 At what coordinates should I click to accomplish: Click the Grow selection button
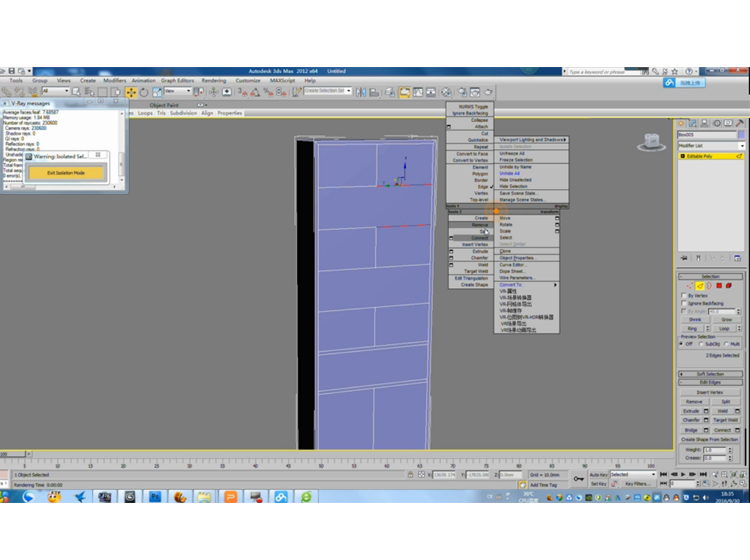727,319
